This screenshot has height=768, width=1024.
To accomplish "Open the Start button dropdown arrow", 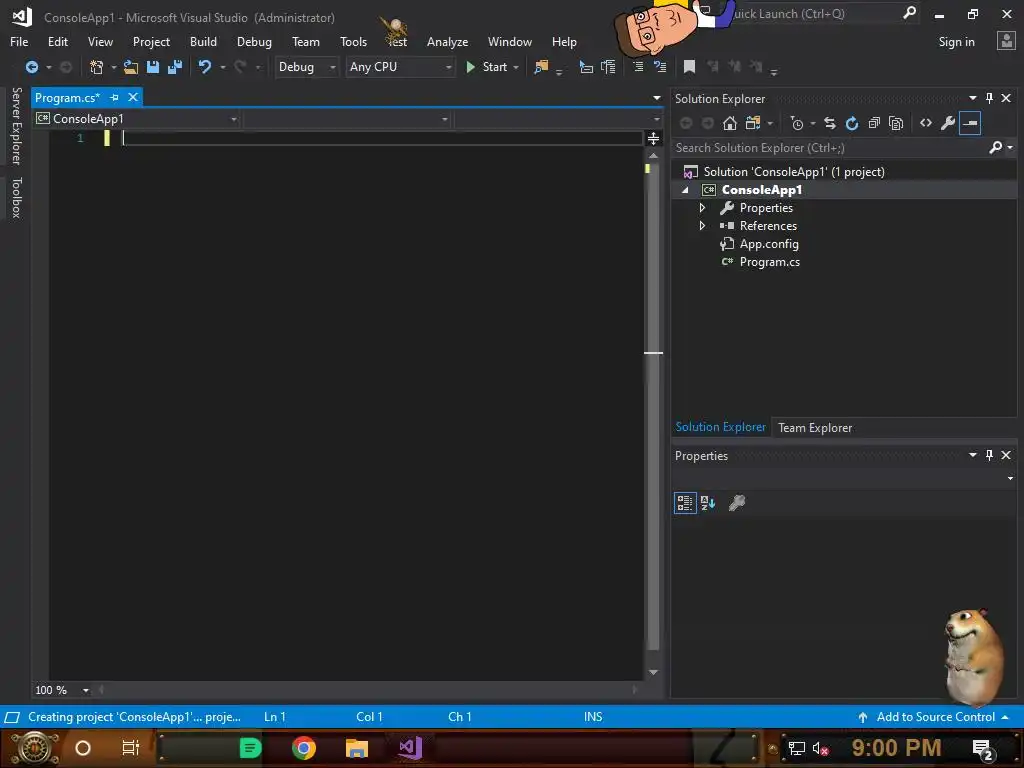I will pos(516,67).
